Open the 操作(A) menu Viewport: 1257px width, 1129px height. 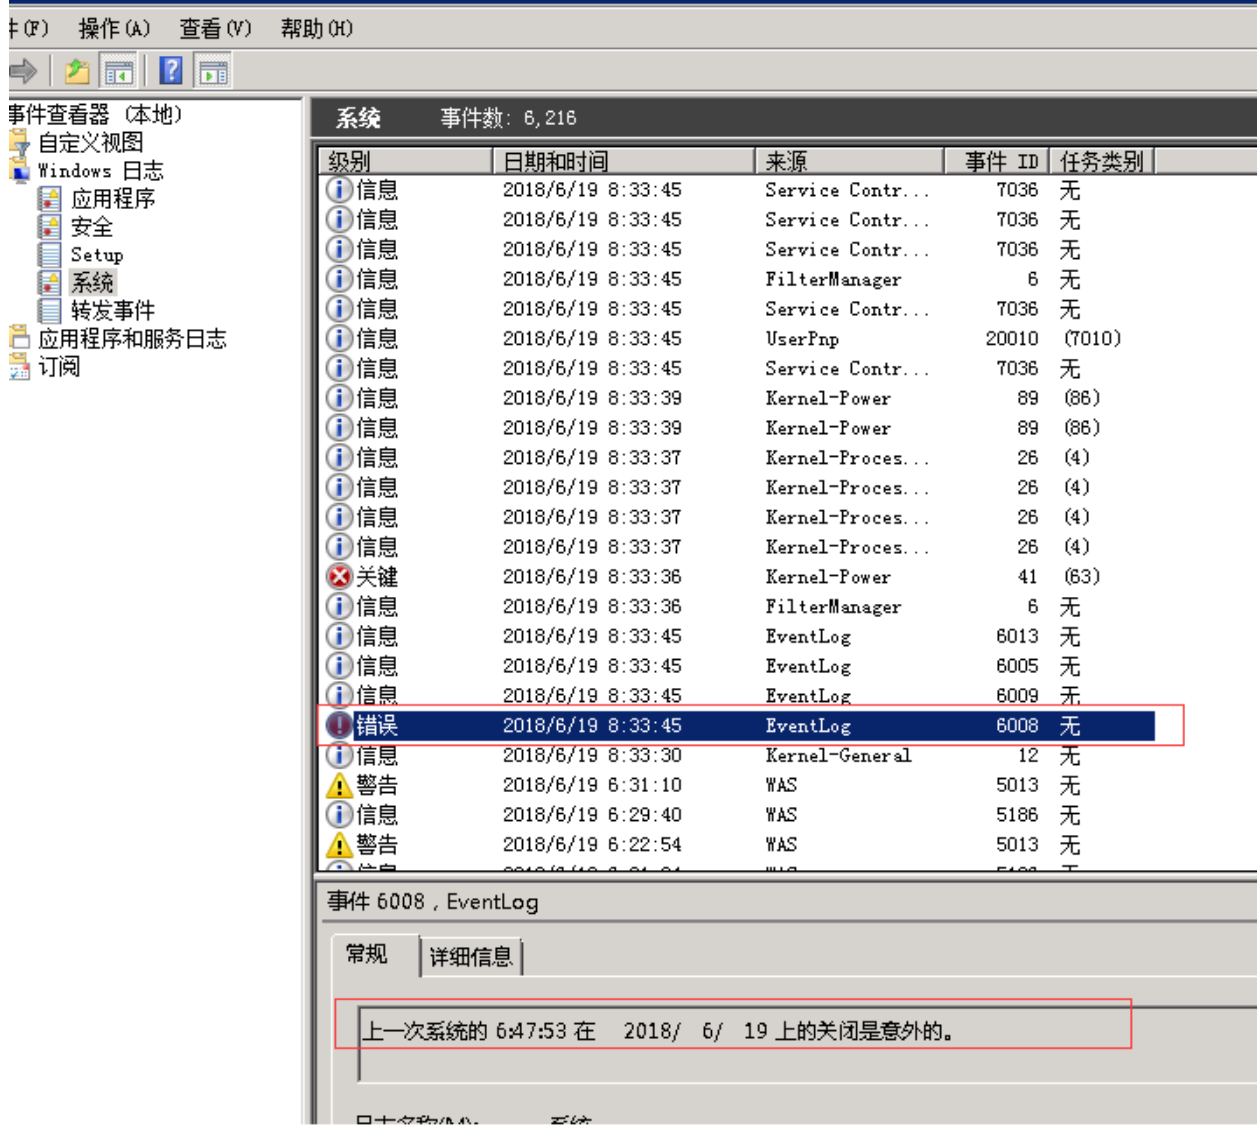point(114,28)
